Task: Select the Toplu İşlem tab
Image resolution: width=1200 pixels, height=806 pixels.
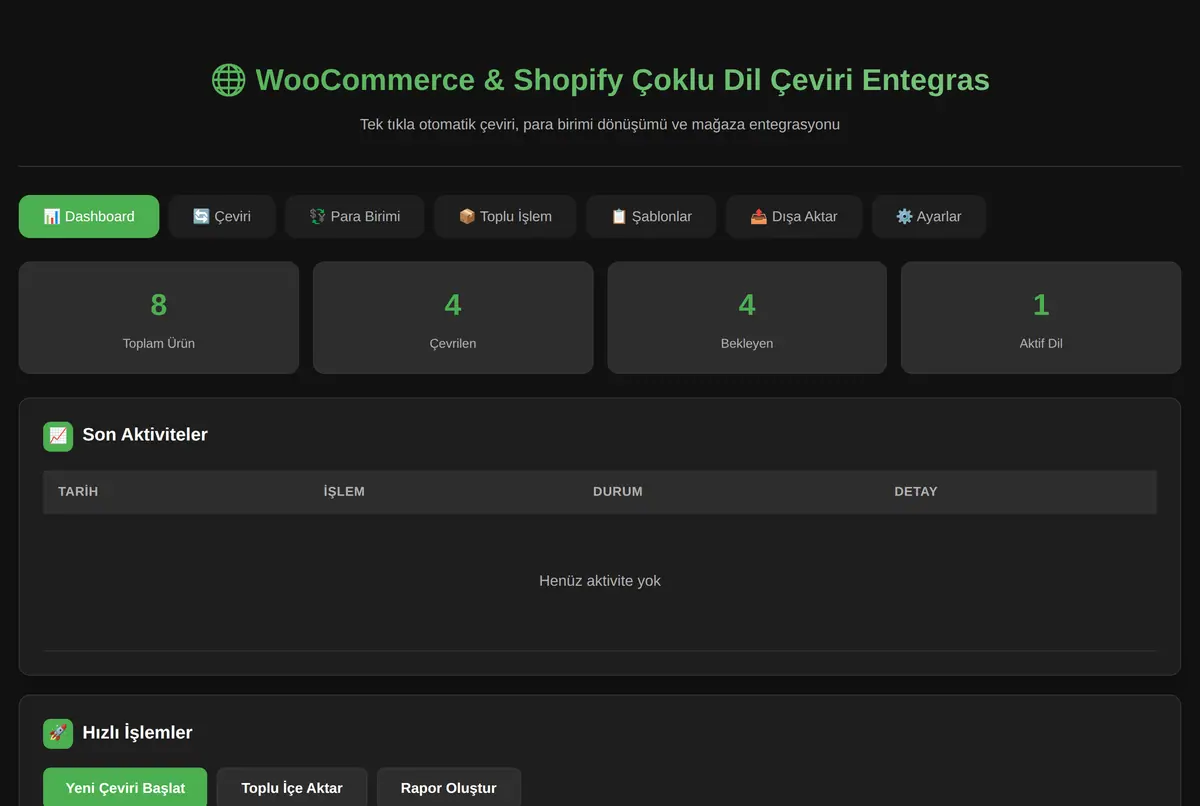Action: click(505, 216)
